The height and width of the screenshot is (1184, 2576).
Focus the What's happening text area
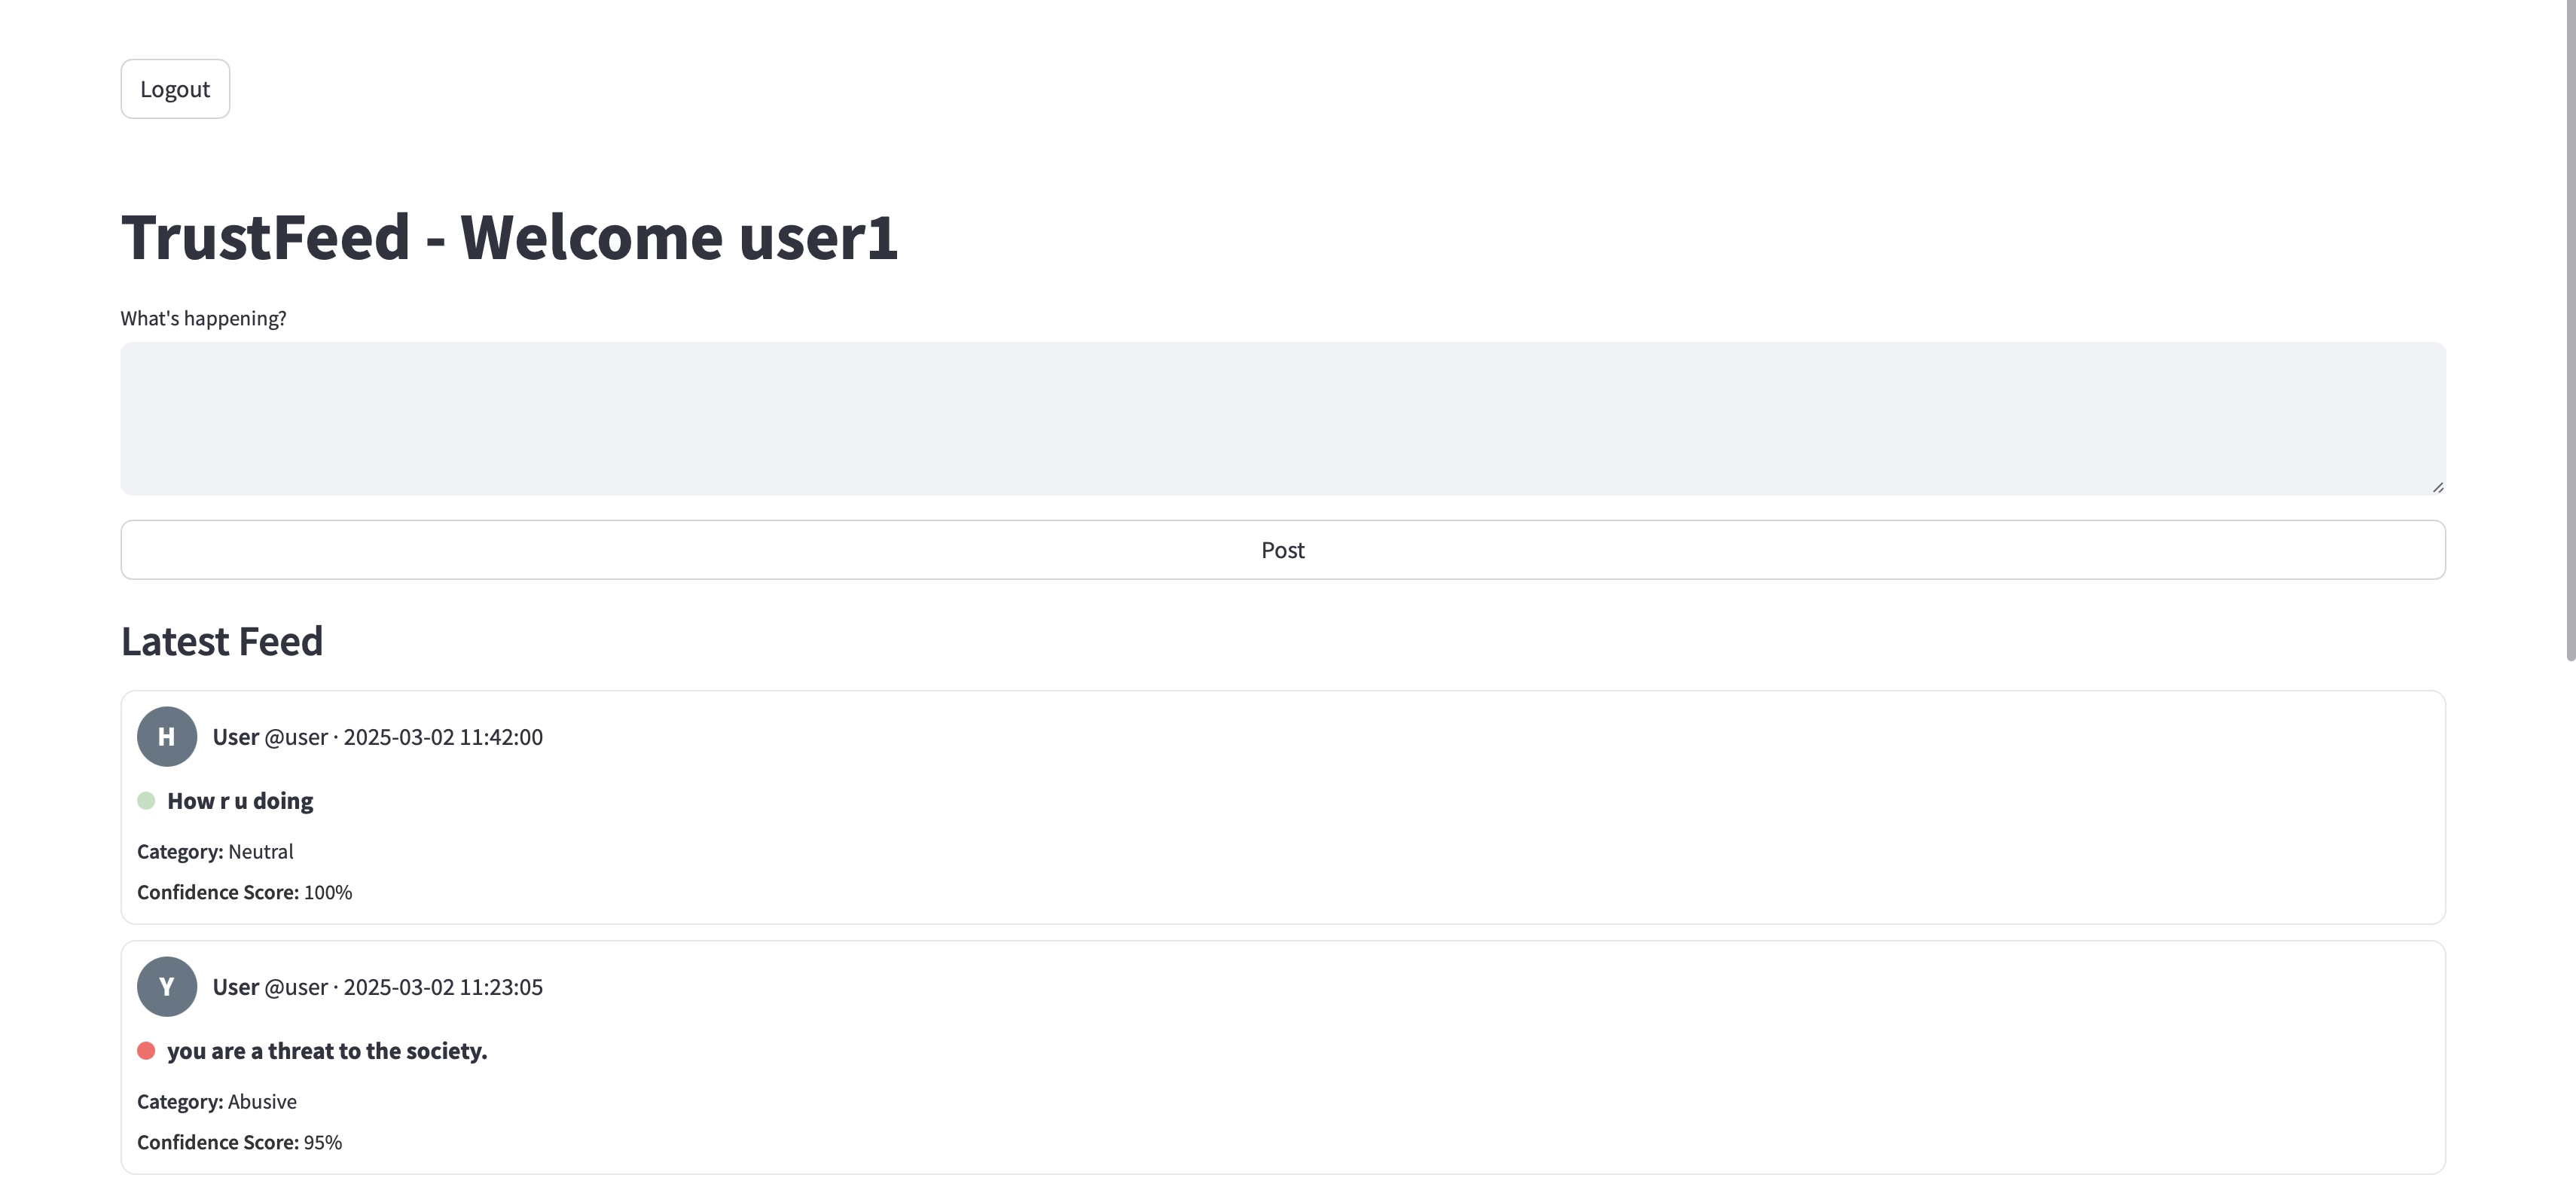[x=1283, y=418]
